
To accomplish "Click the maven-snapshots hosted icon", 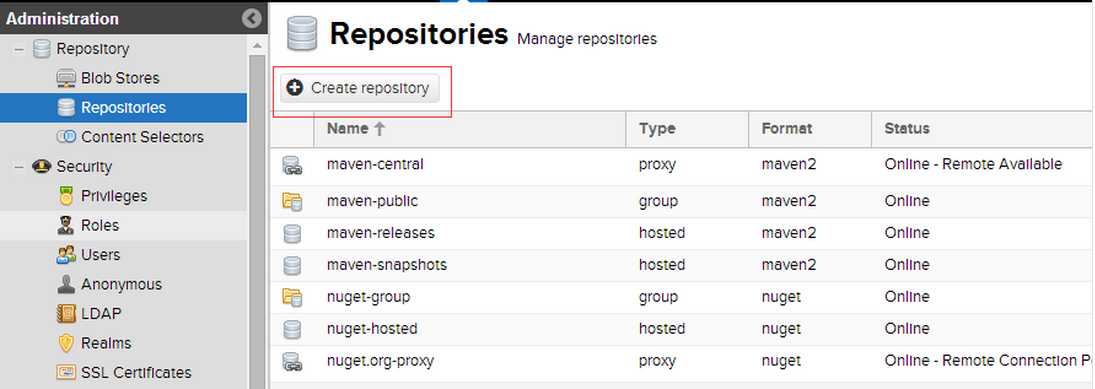I will [292, 265].
